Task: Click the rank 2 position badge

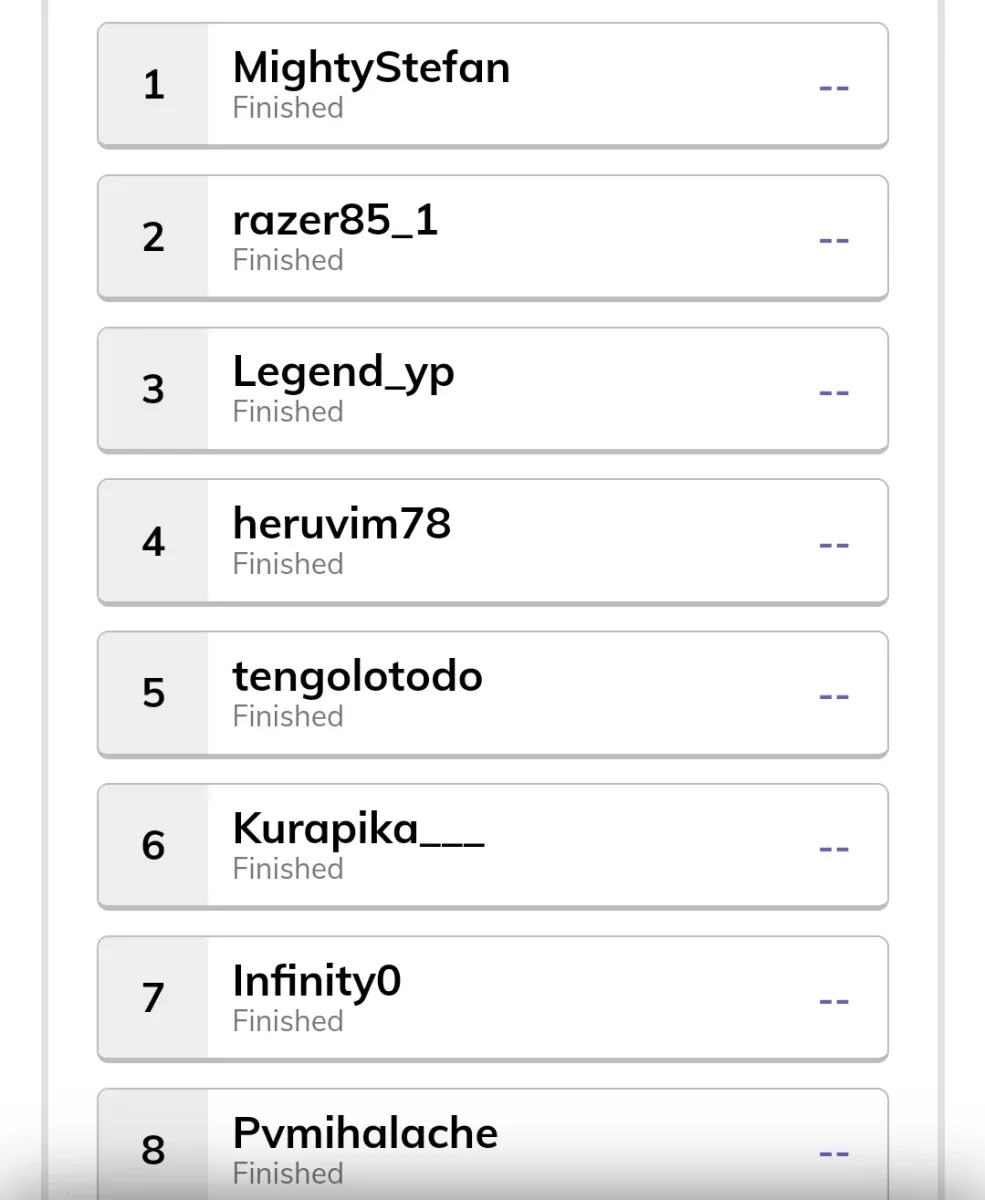Action: tap(153, 237)
